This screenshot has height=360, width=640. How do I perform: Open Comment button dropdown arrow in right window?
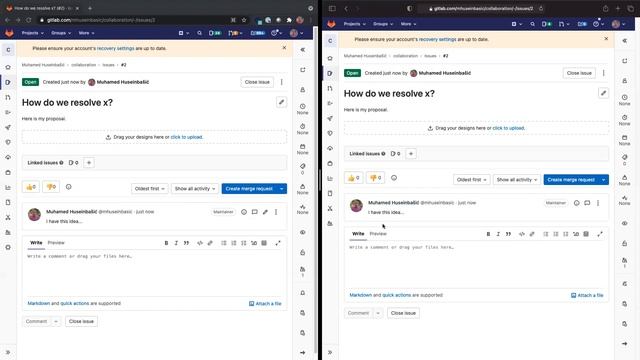click(x=378, y=313)
